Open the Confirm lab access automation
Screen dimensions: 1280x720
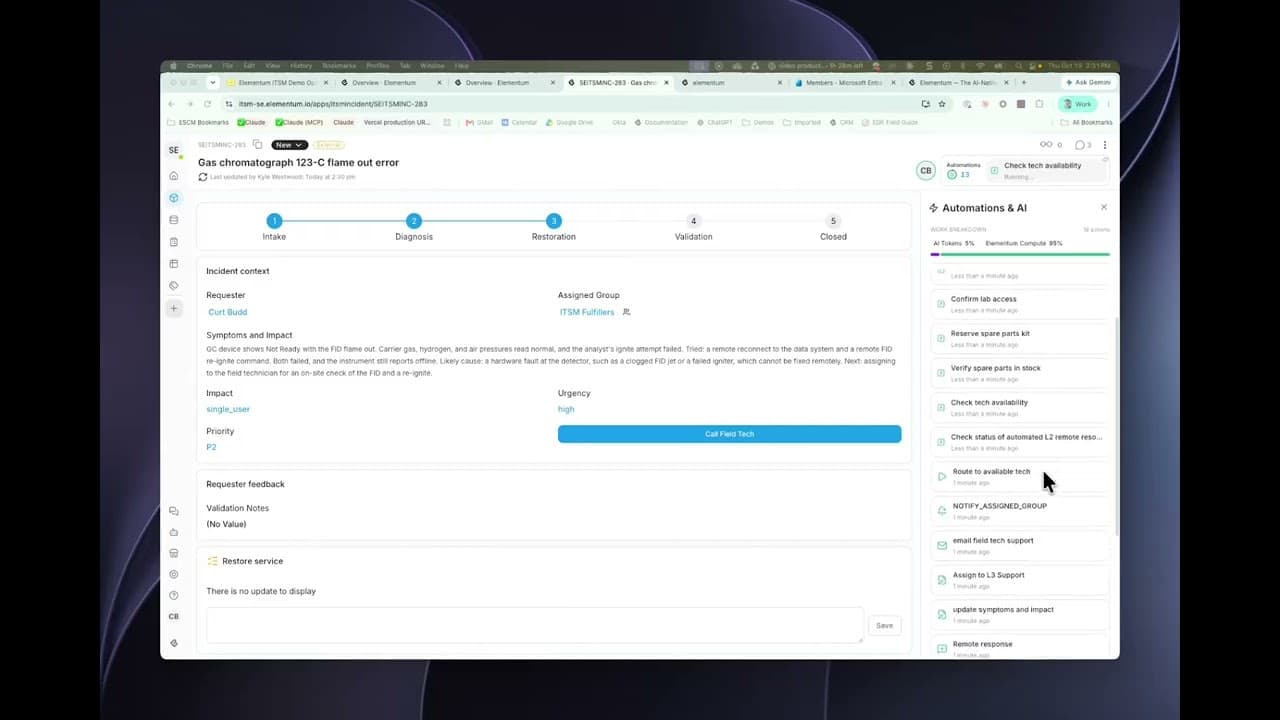1020,304
